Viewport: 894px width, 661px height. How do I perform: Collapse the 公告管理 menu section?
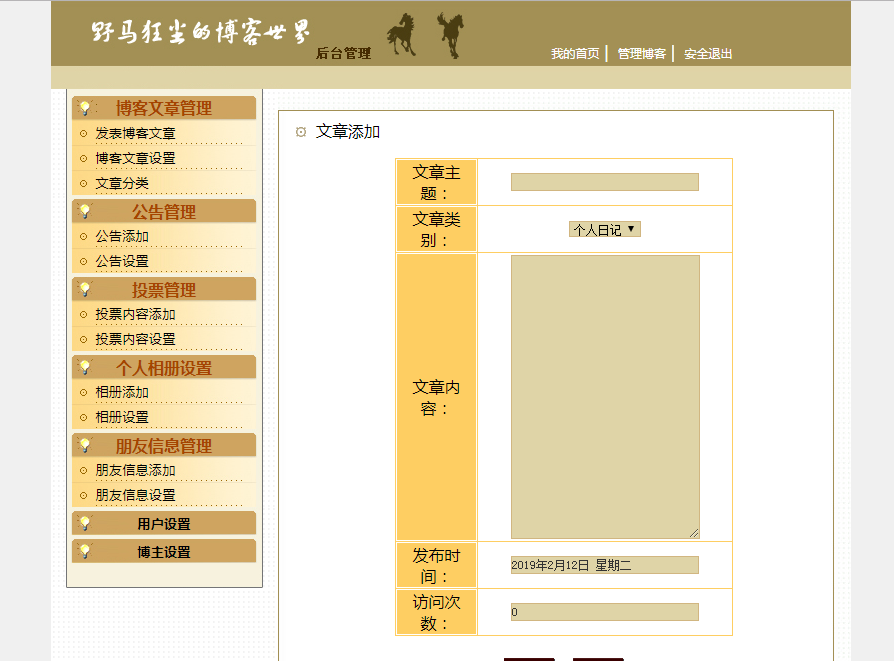tap(164, 212)
